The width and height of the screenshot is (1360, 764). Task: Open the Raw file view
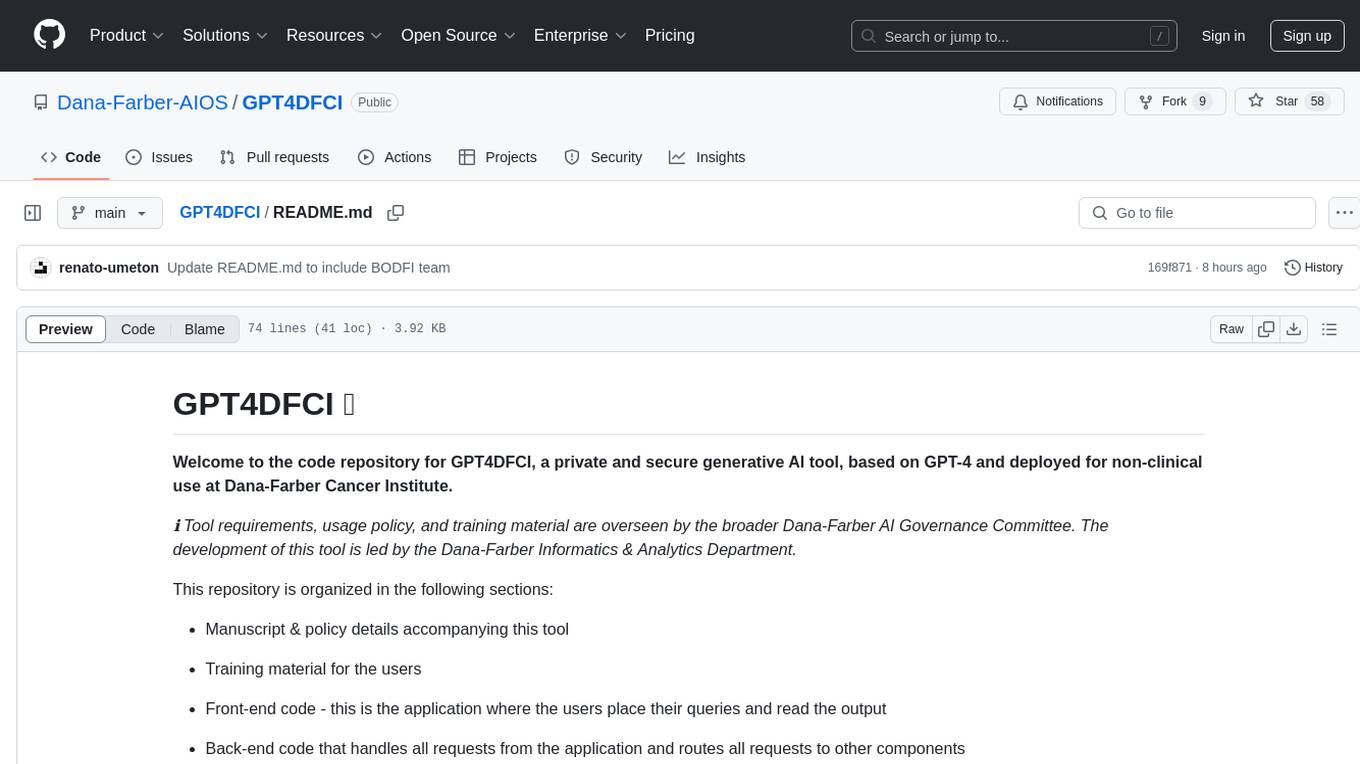[1232, 329]
